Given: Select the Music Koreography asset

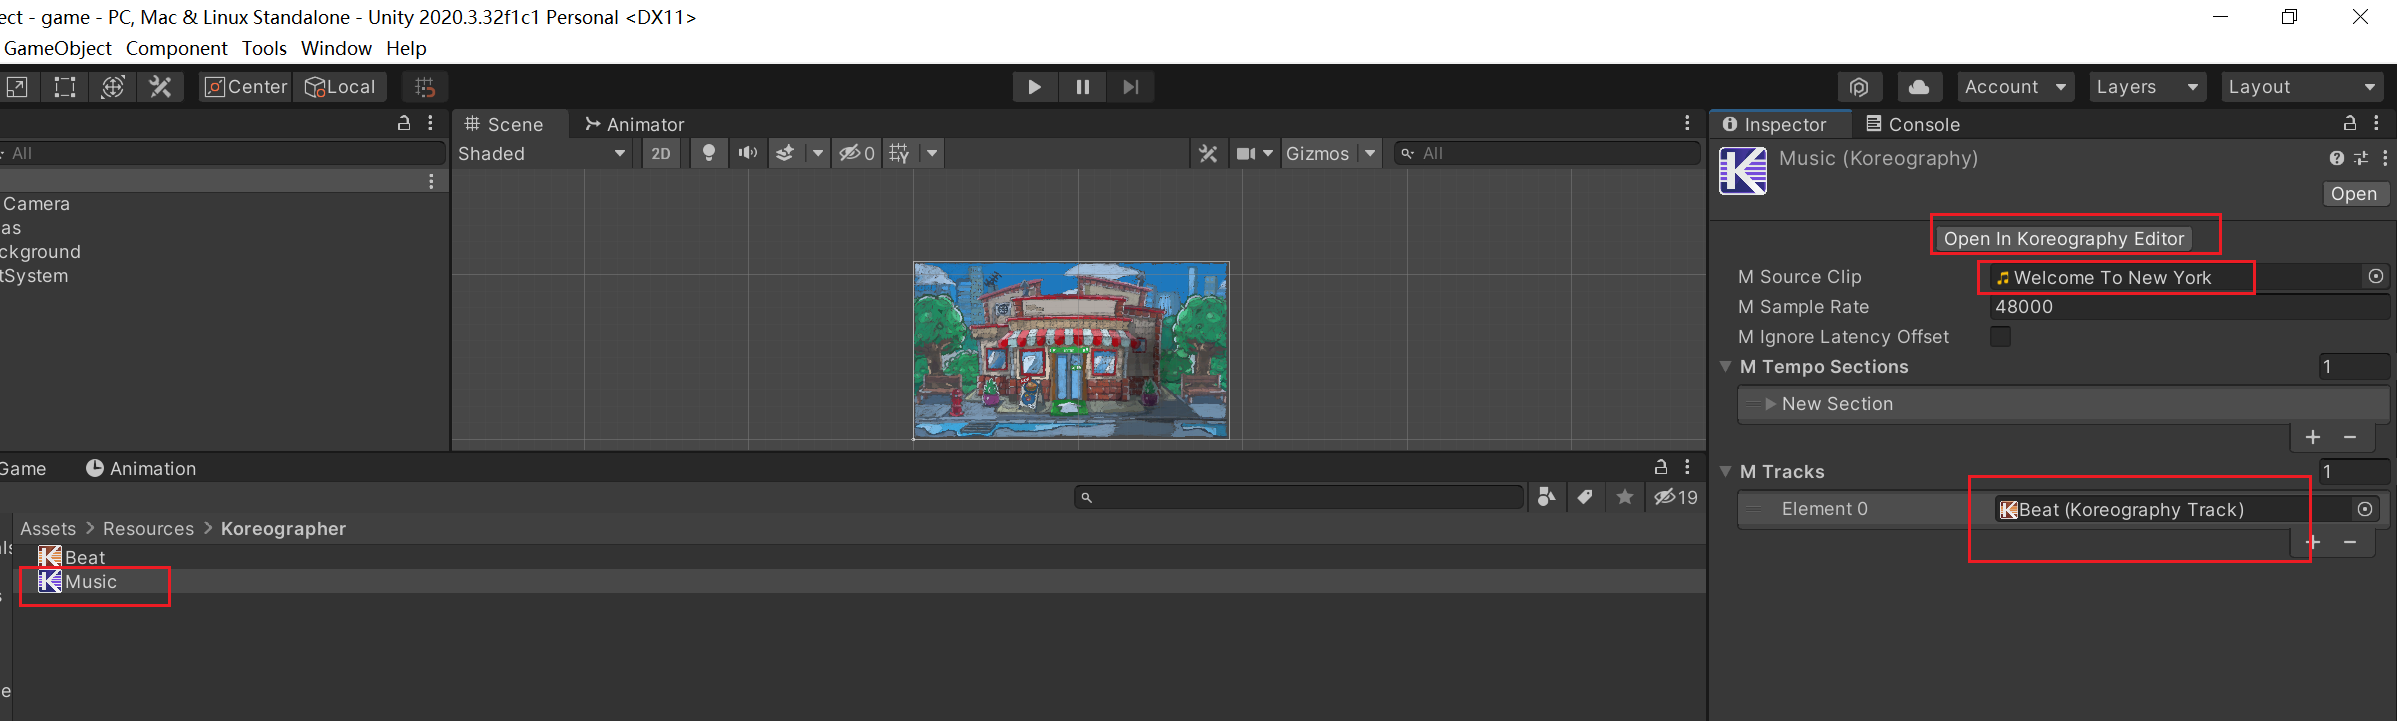Looking at the screenshot, I should [78, 582].
